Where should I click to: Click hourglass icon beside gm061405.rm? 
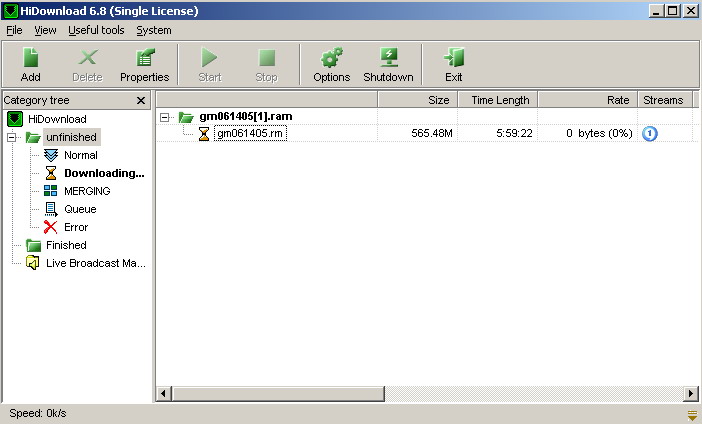[x=204, y=133]
